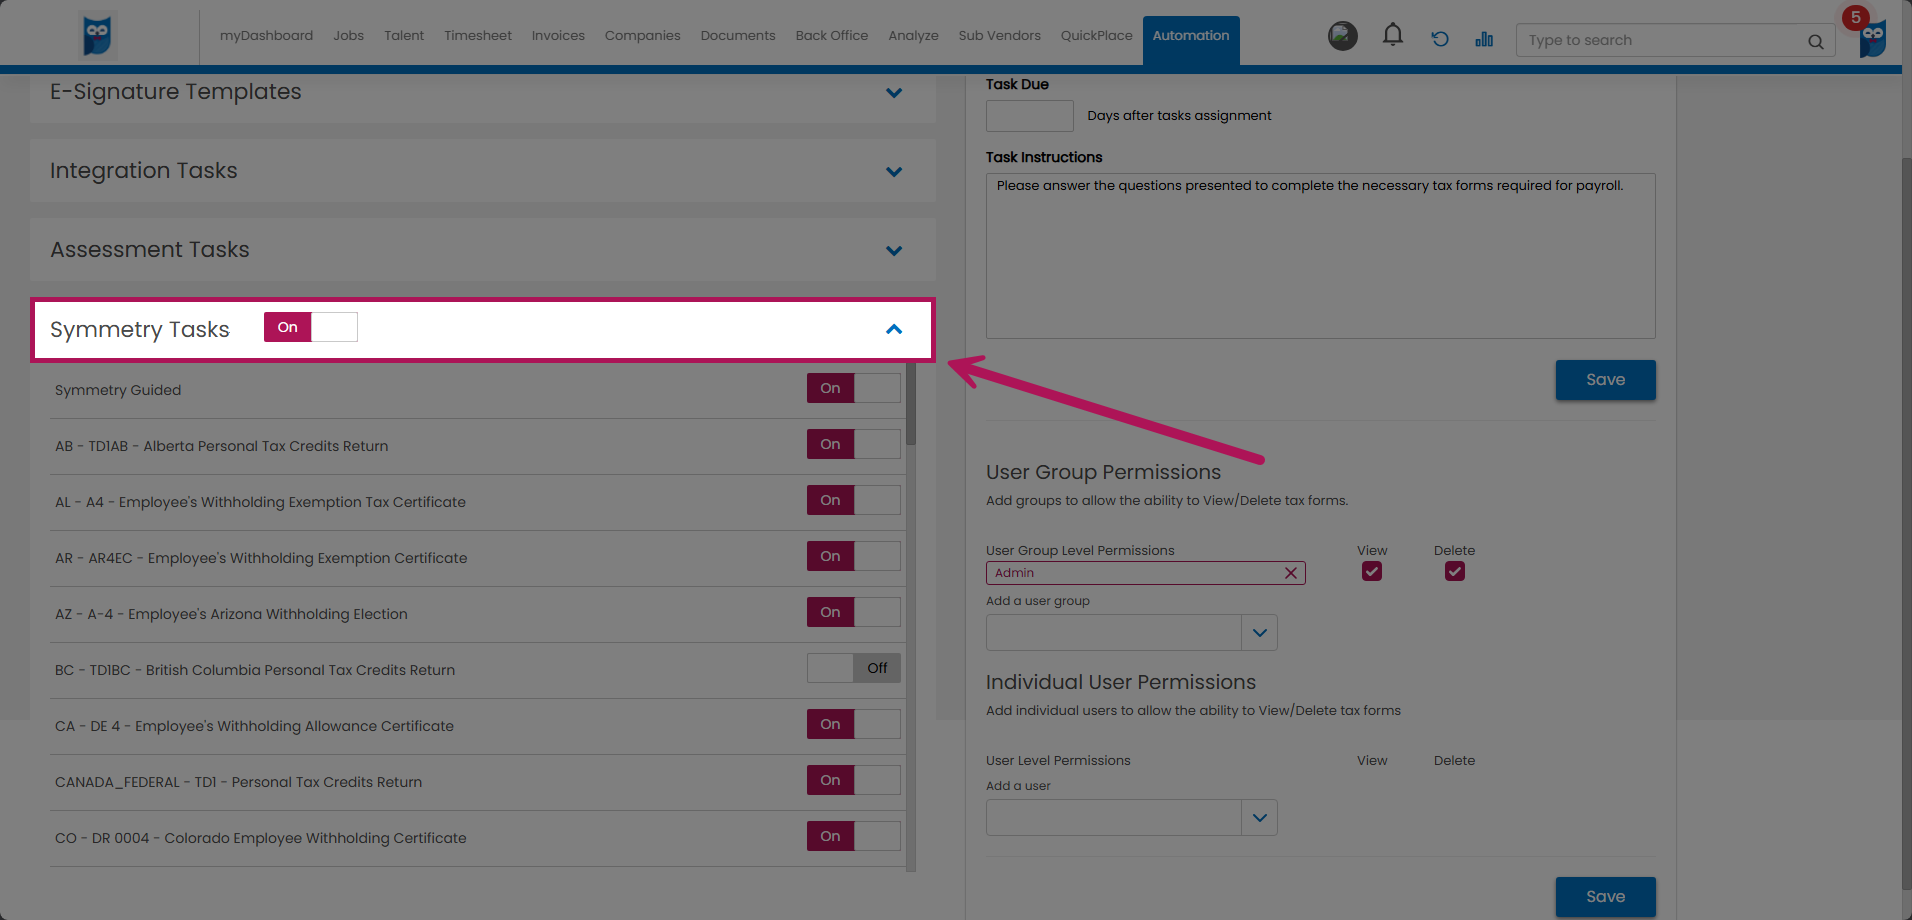Click the Admin user group field
The image size is (1912, 920).
click(1145, 573)
